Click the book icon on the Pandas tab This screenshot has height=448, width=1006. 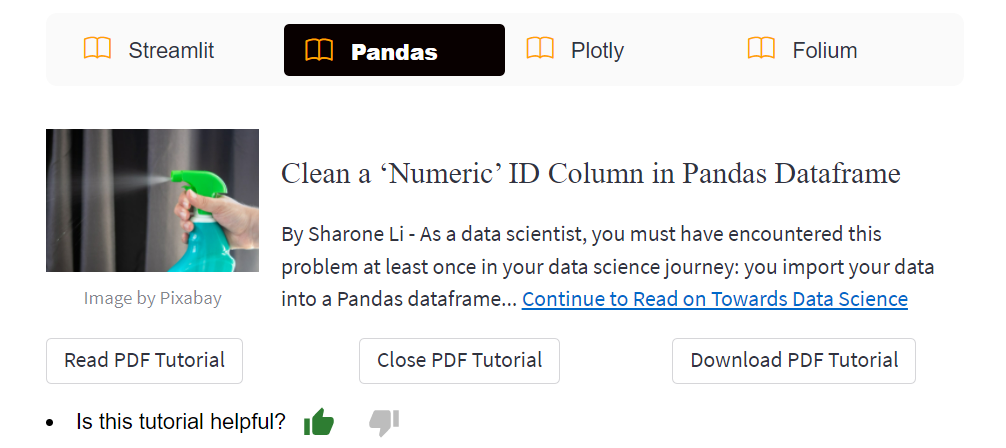[x=319, y=50]
